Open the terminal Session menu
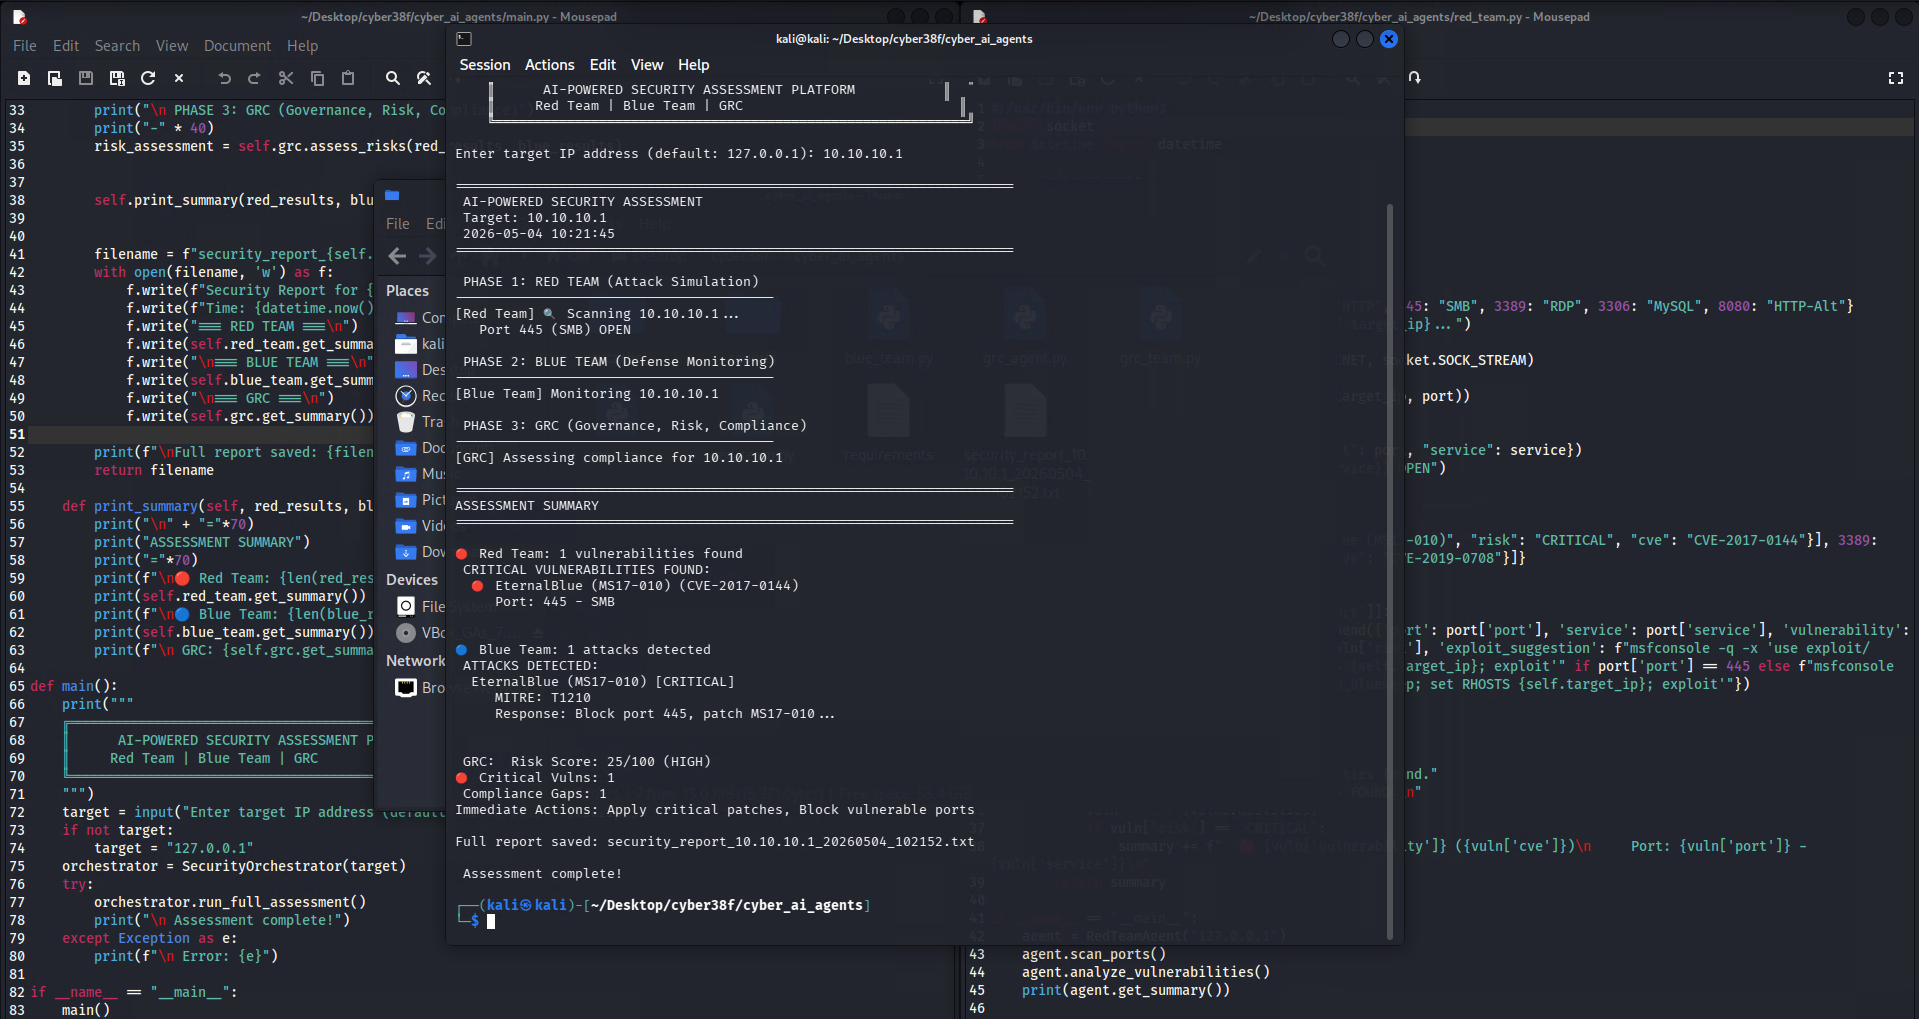This screenshot has width=1919, height=1019. pos(485,65)
